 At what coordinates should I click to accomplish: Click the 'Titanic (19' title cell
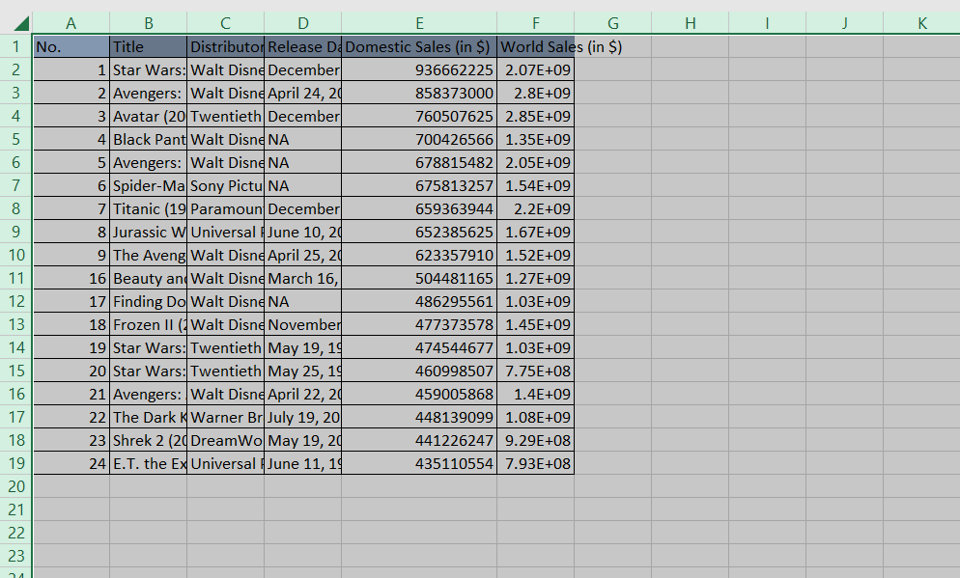point(148,209)
